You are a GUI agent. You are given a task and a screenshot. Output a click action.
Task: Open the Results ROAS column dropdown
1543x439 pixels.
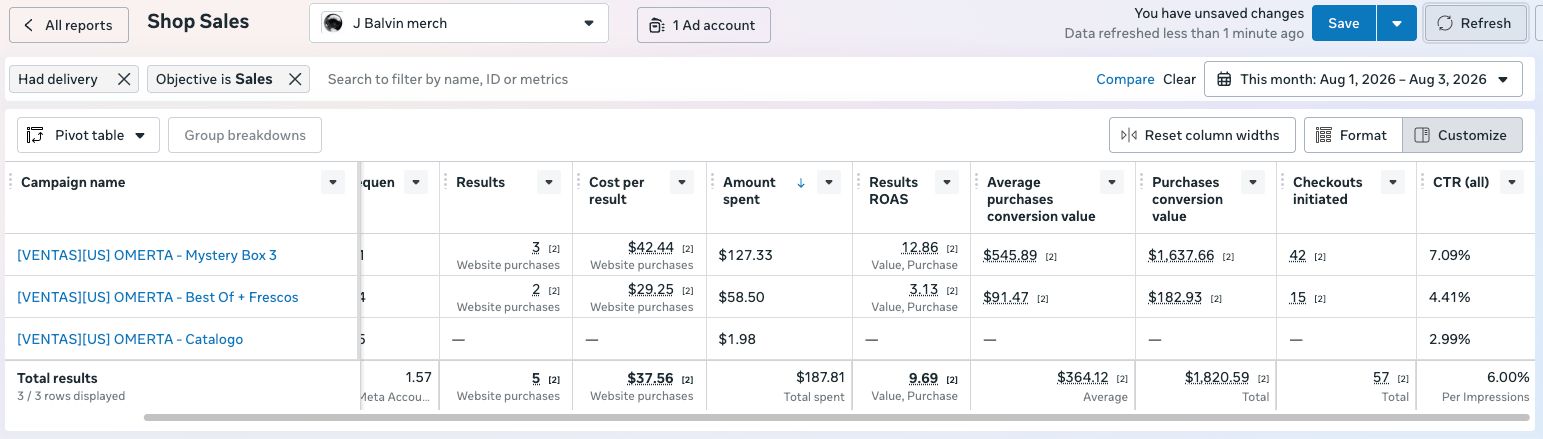pyautogui.click(x=946, y=182)
